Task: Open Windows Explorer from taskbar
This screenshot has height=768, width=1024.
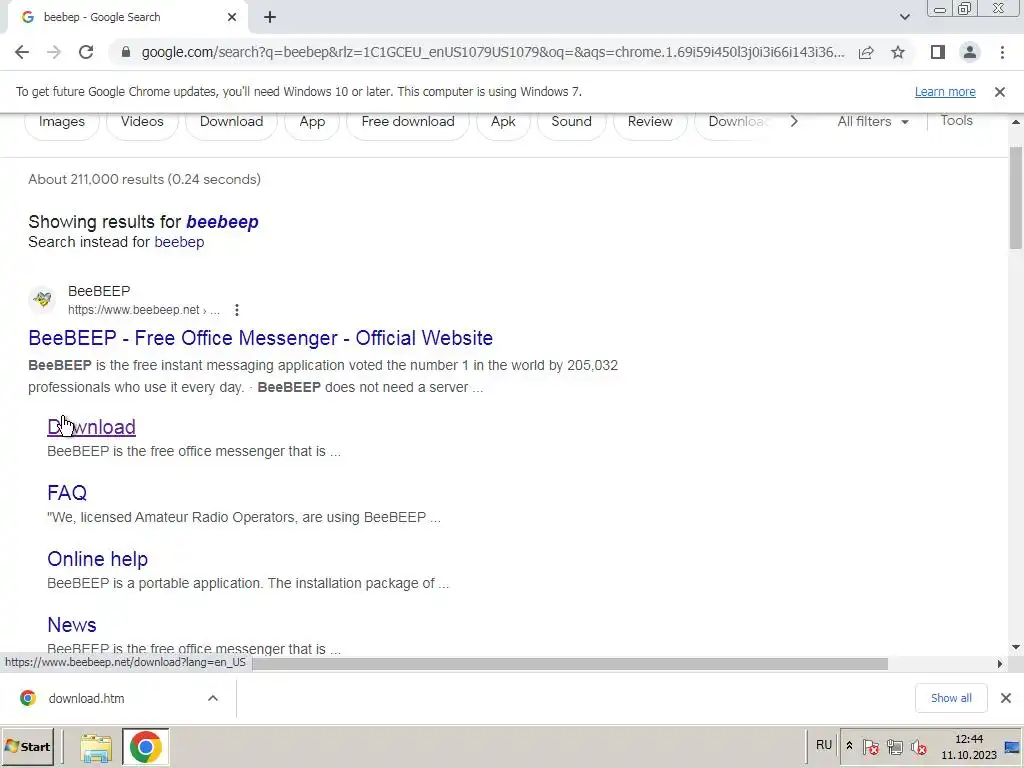Action: (x=96, y=747)
